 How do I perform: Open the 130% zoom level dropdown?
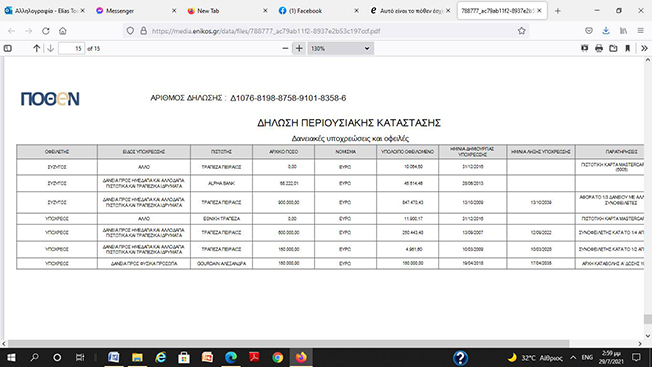click(x=341, y=49)
